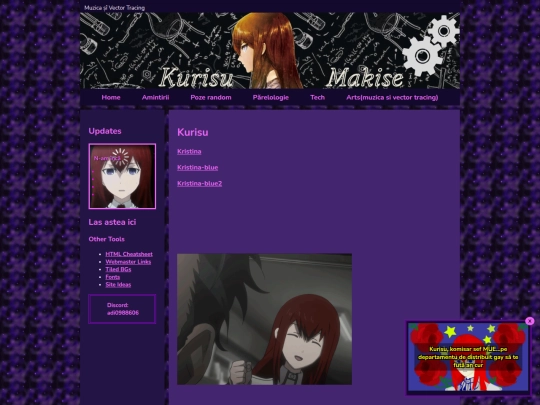
Task: Open the Site Ideas link
Action: [118, 284]
